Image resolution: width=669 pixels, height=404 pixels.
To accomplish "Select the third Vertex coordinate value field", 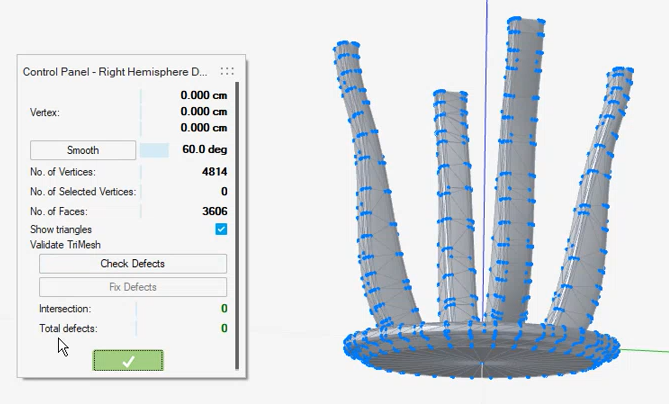I will (x=203, y=127).
